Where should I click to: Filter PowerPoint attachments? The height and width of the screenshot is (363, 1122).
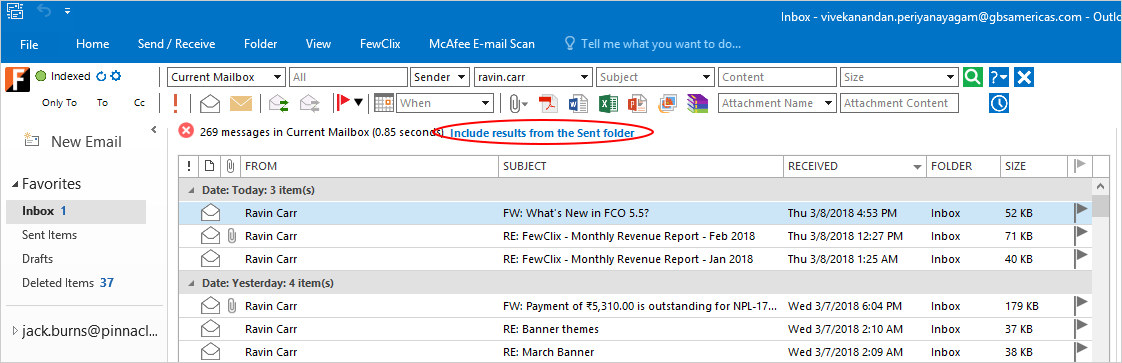pyautogui.click(x=638, y=103)
